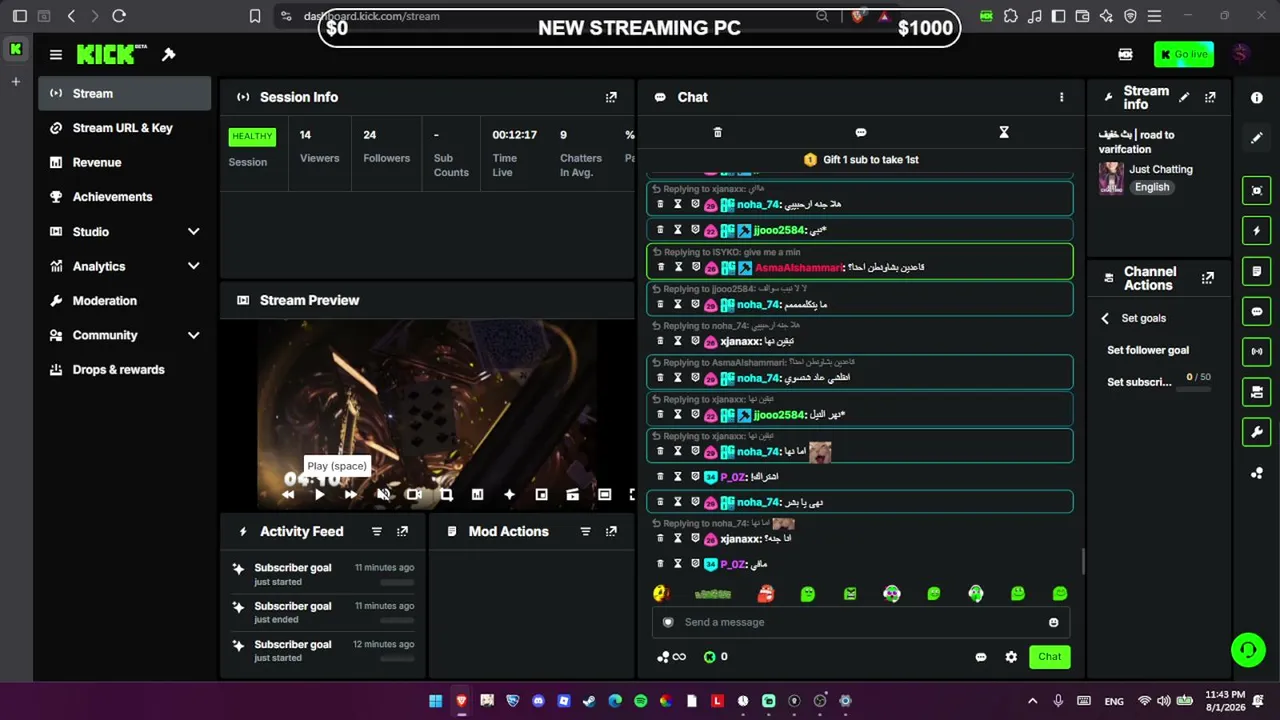This screenshot has height=720, width=1280.
Task: Open the Stream sidebar item
Action: (x=125, y=94)
